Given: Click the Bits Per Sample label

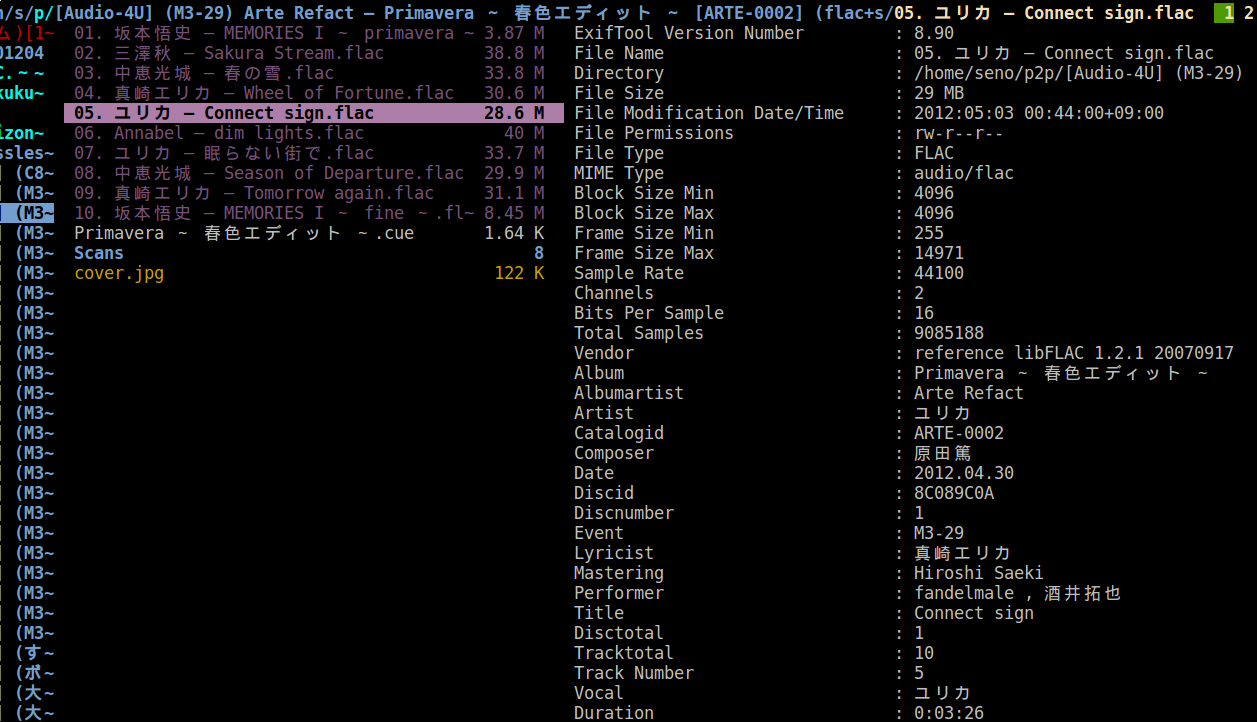Looking at the screenshot, I should click(649, 313).
